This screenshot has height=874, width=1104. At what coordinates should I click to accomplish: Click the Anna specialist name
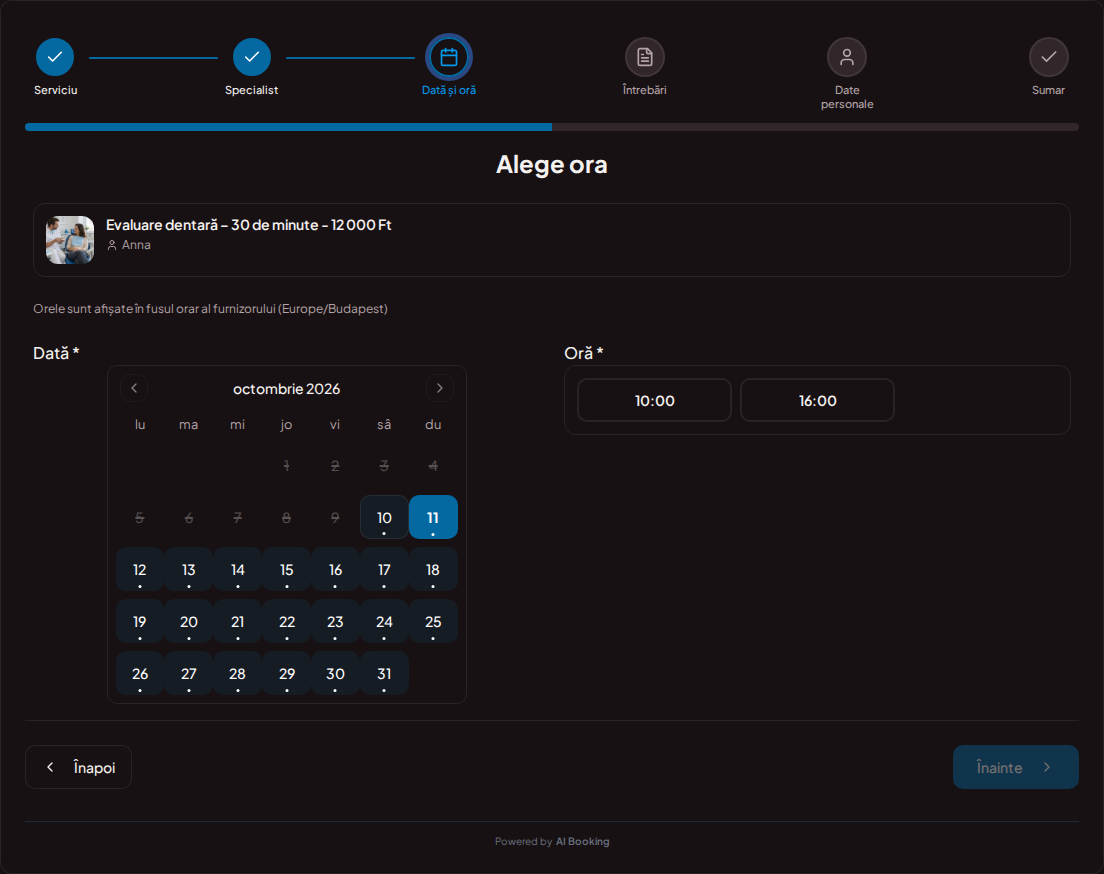[x=136, y=245]
